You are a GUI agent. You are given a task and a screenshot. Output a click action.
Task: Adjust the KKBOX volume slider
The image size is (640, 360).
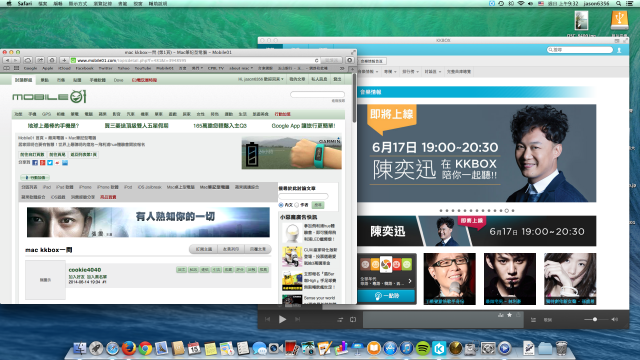pyautogui.click(x=595, y=319)
